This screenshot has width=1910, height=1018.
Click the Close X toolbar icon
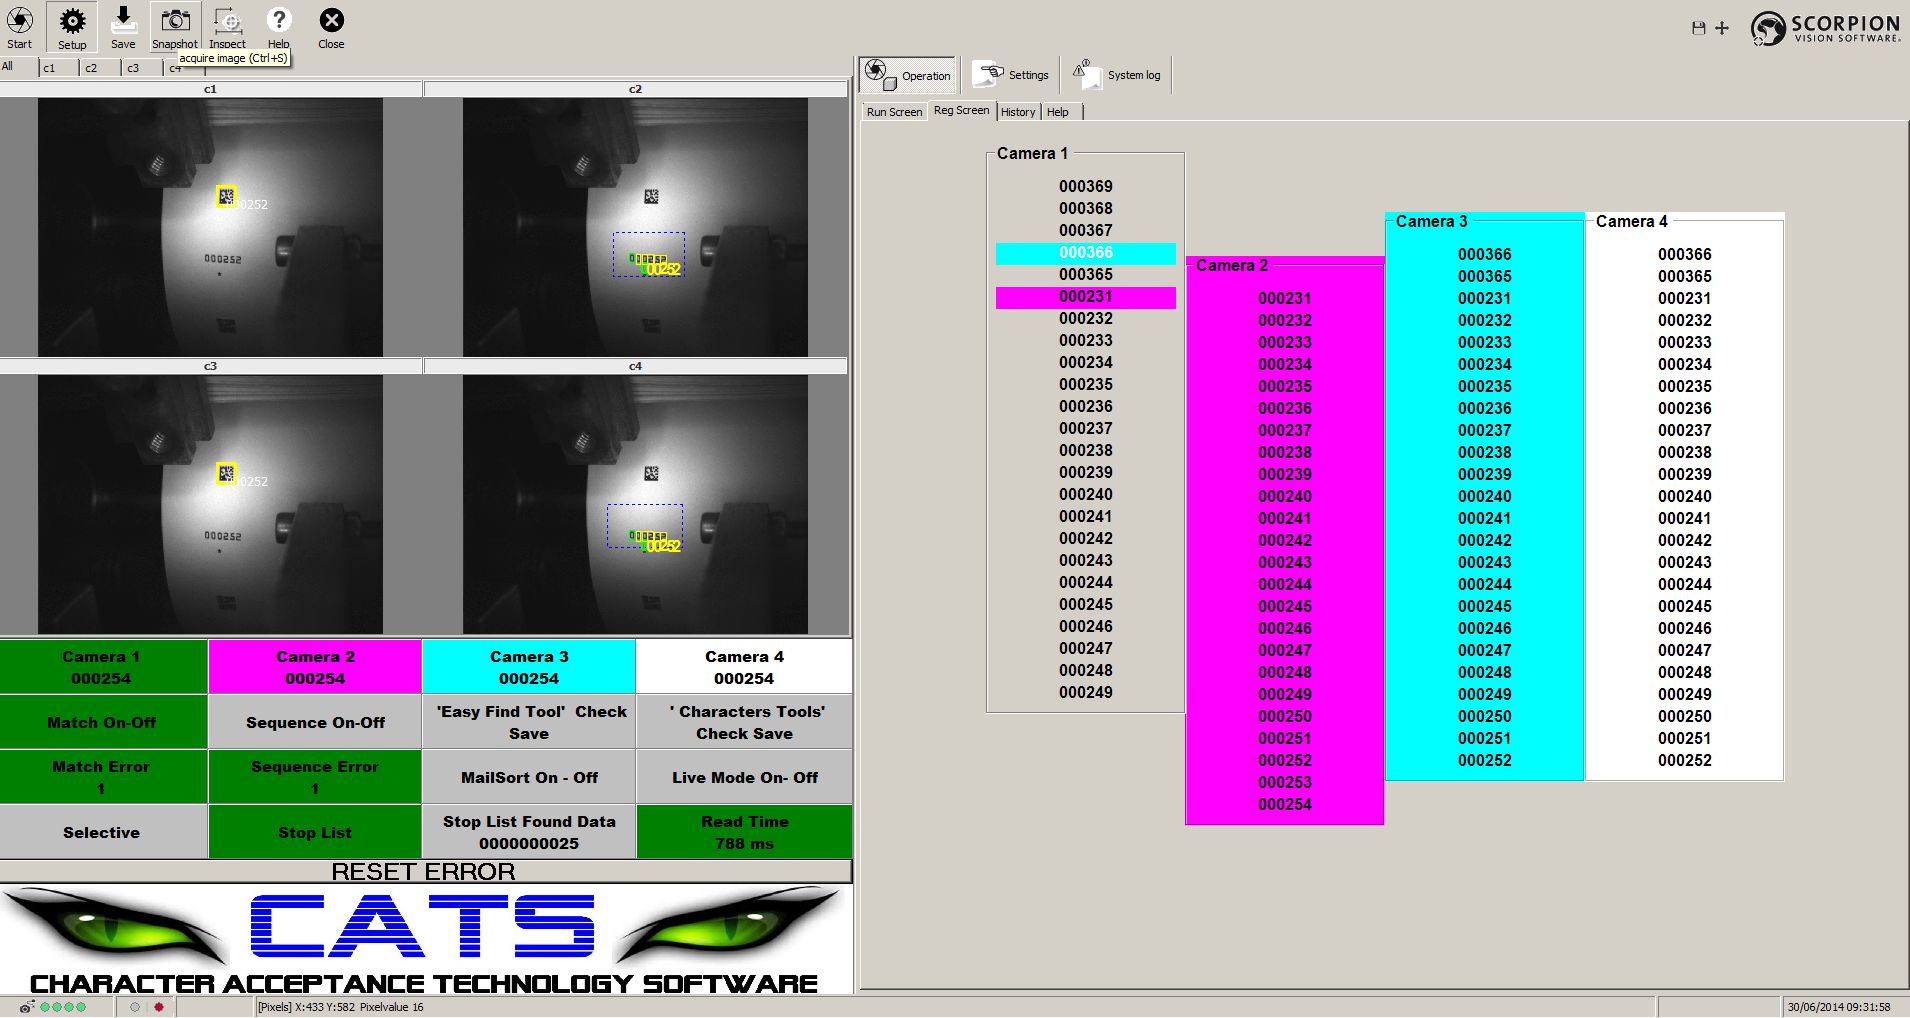[331, 20]
